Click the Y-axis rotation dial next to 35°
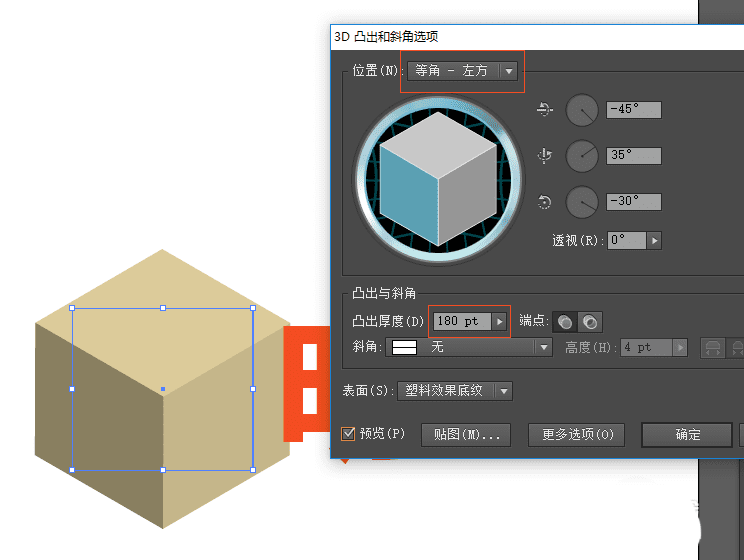744x560 pixels. pos(582,156)
